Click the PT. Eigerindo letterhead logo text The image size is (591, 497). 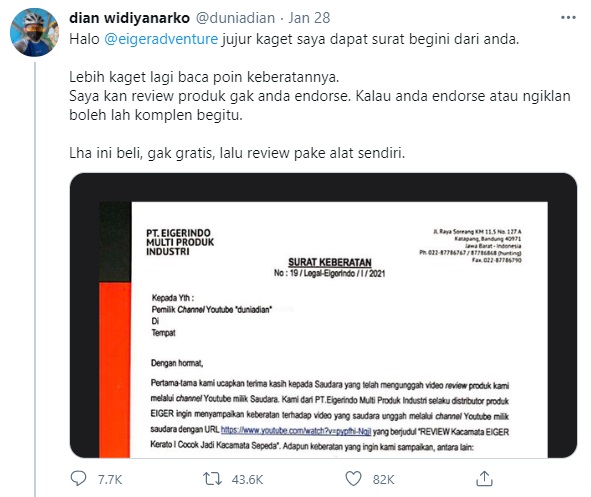[180, 242]
